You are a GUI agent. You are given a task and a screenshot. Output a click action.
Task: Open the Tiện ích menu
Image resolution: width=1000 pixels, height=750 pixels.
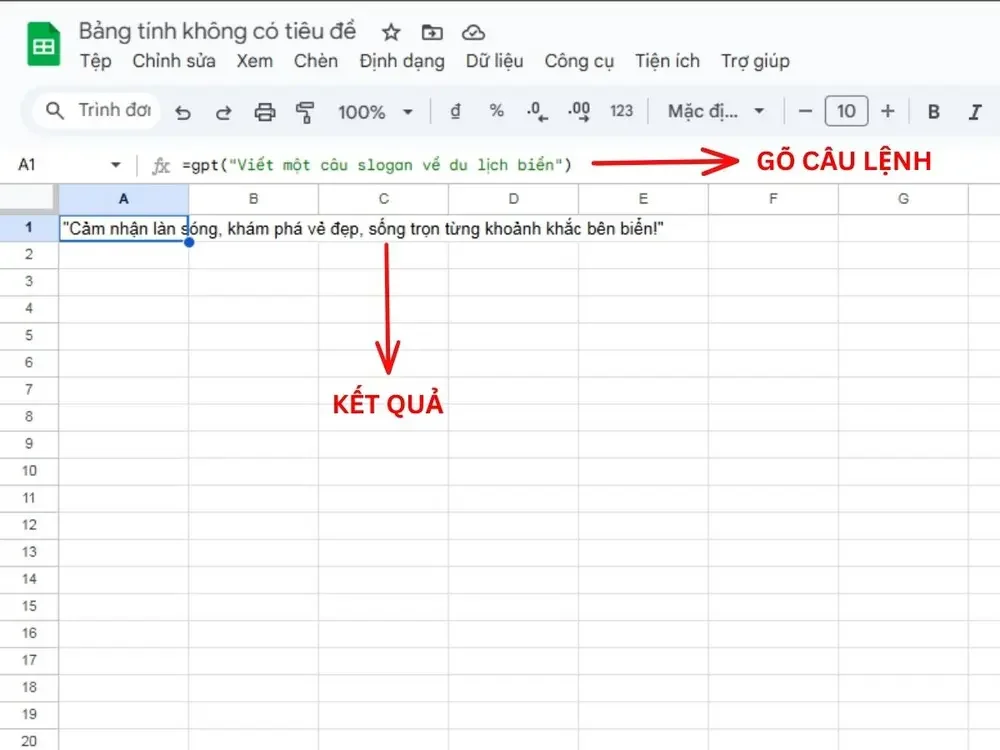click(x=667, y=61)
